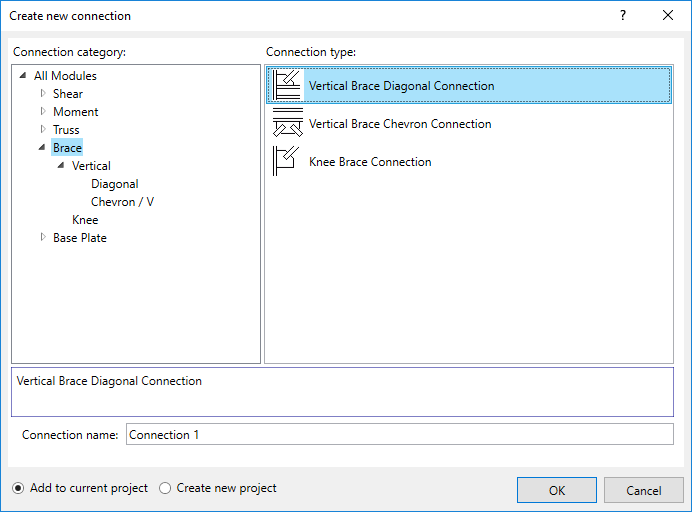Click the Knee Brace Connection icon
Viewport: 692px width, 512px height.
coord(287,162)
